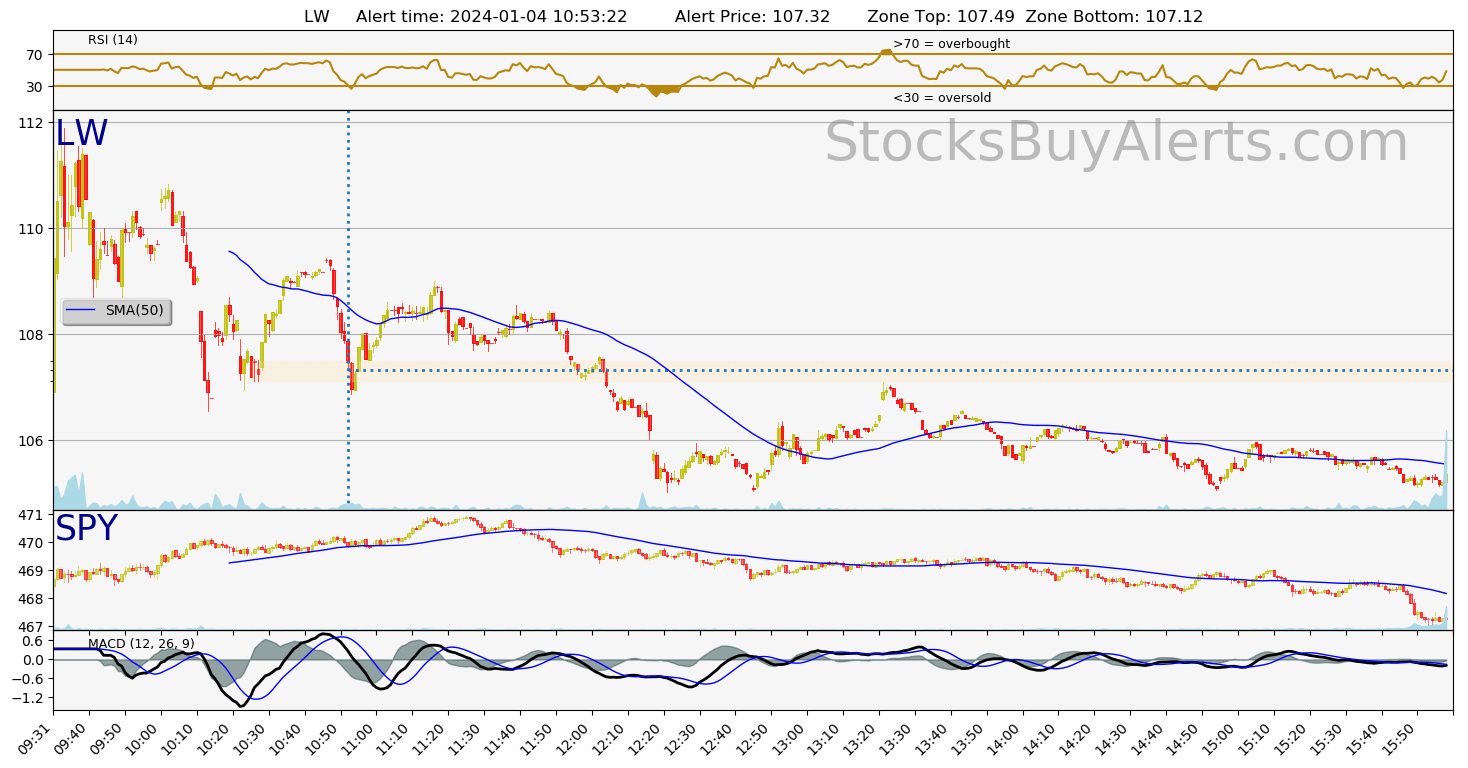Click the '>70 = overbought' annotation

coord(951,44)
